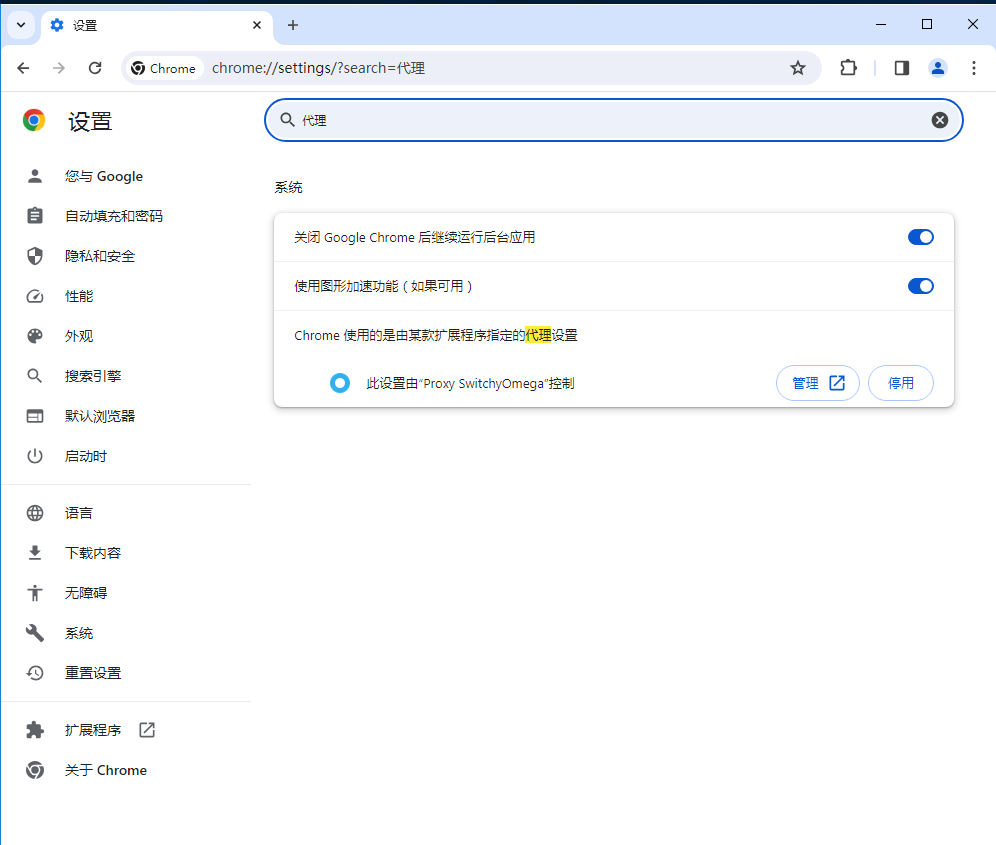This screenshot has width=996, height=845.
Task: Open new tab with plus icon
Action: (293, 25)
